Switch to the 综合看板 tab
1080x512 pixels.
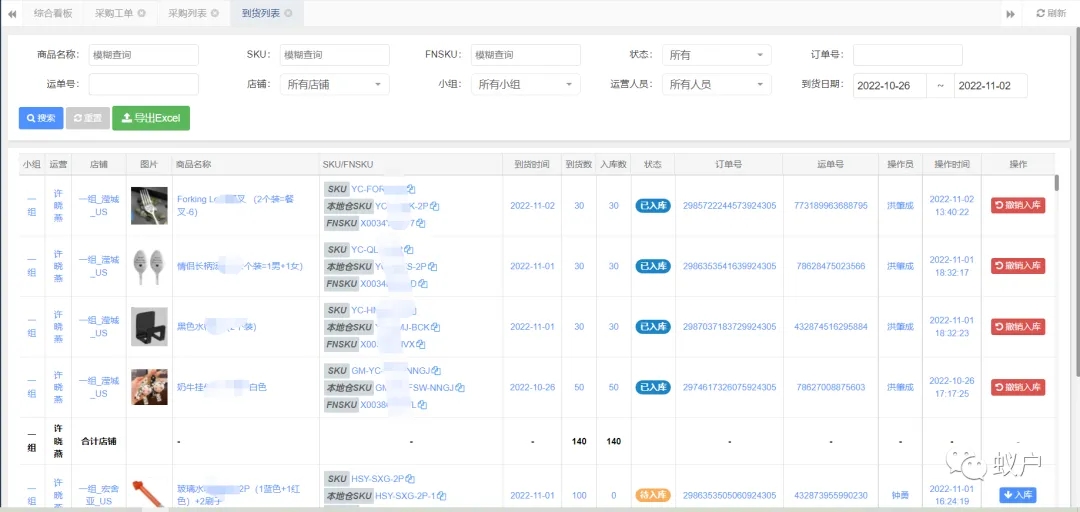(53, 13)
